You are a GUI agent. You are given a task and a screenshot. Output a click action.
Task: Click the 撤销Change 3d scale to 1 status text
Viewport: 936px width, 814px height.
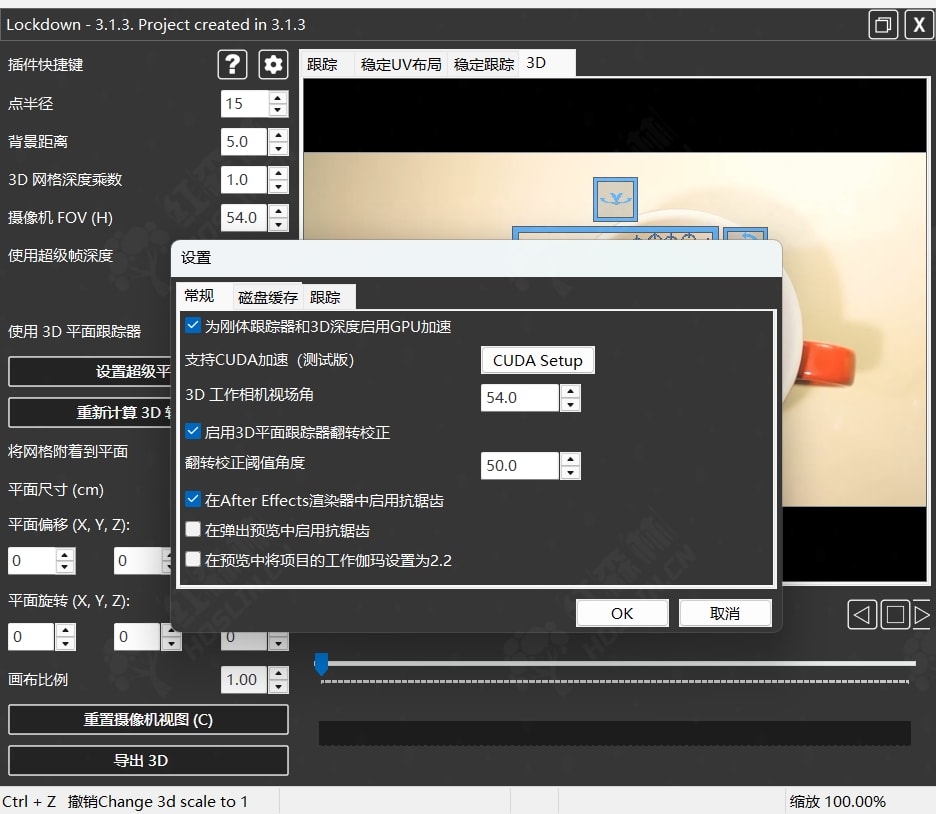pyautogui.click(x=158, y=801)
